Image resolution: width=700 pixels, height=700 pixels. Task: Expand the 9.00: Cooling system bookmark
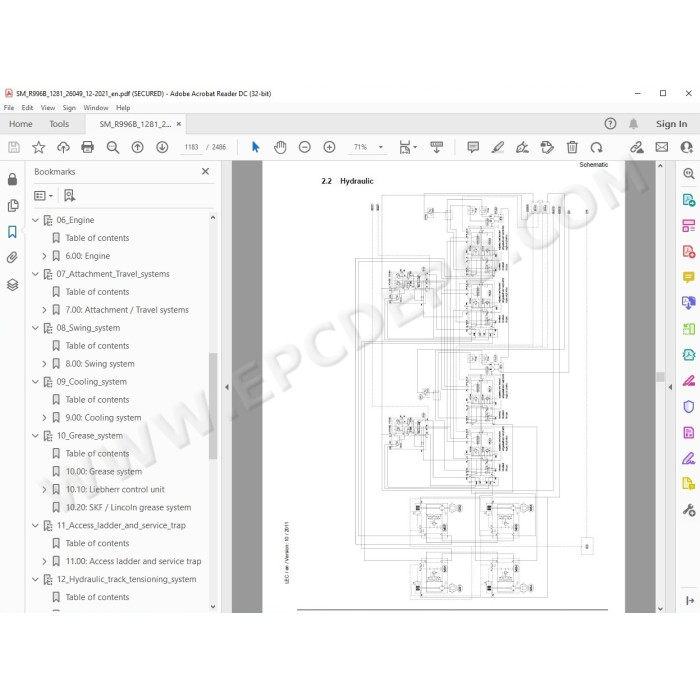(x=44, y=418)
